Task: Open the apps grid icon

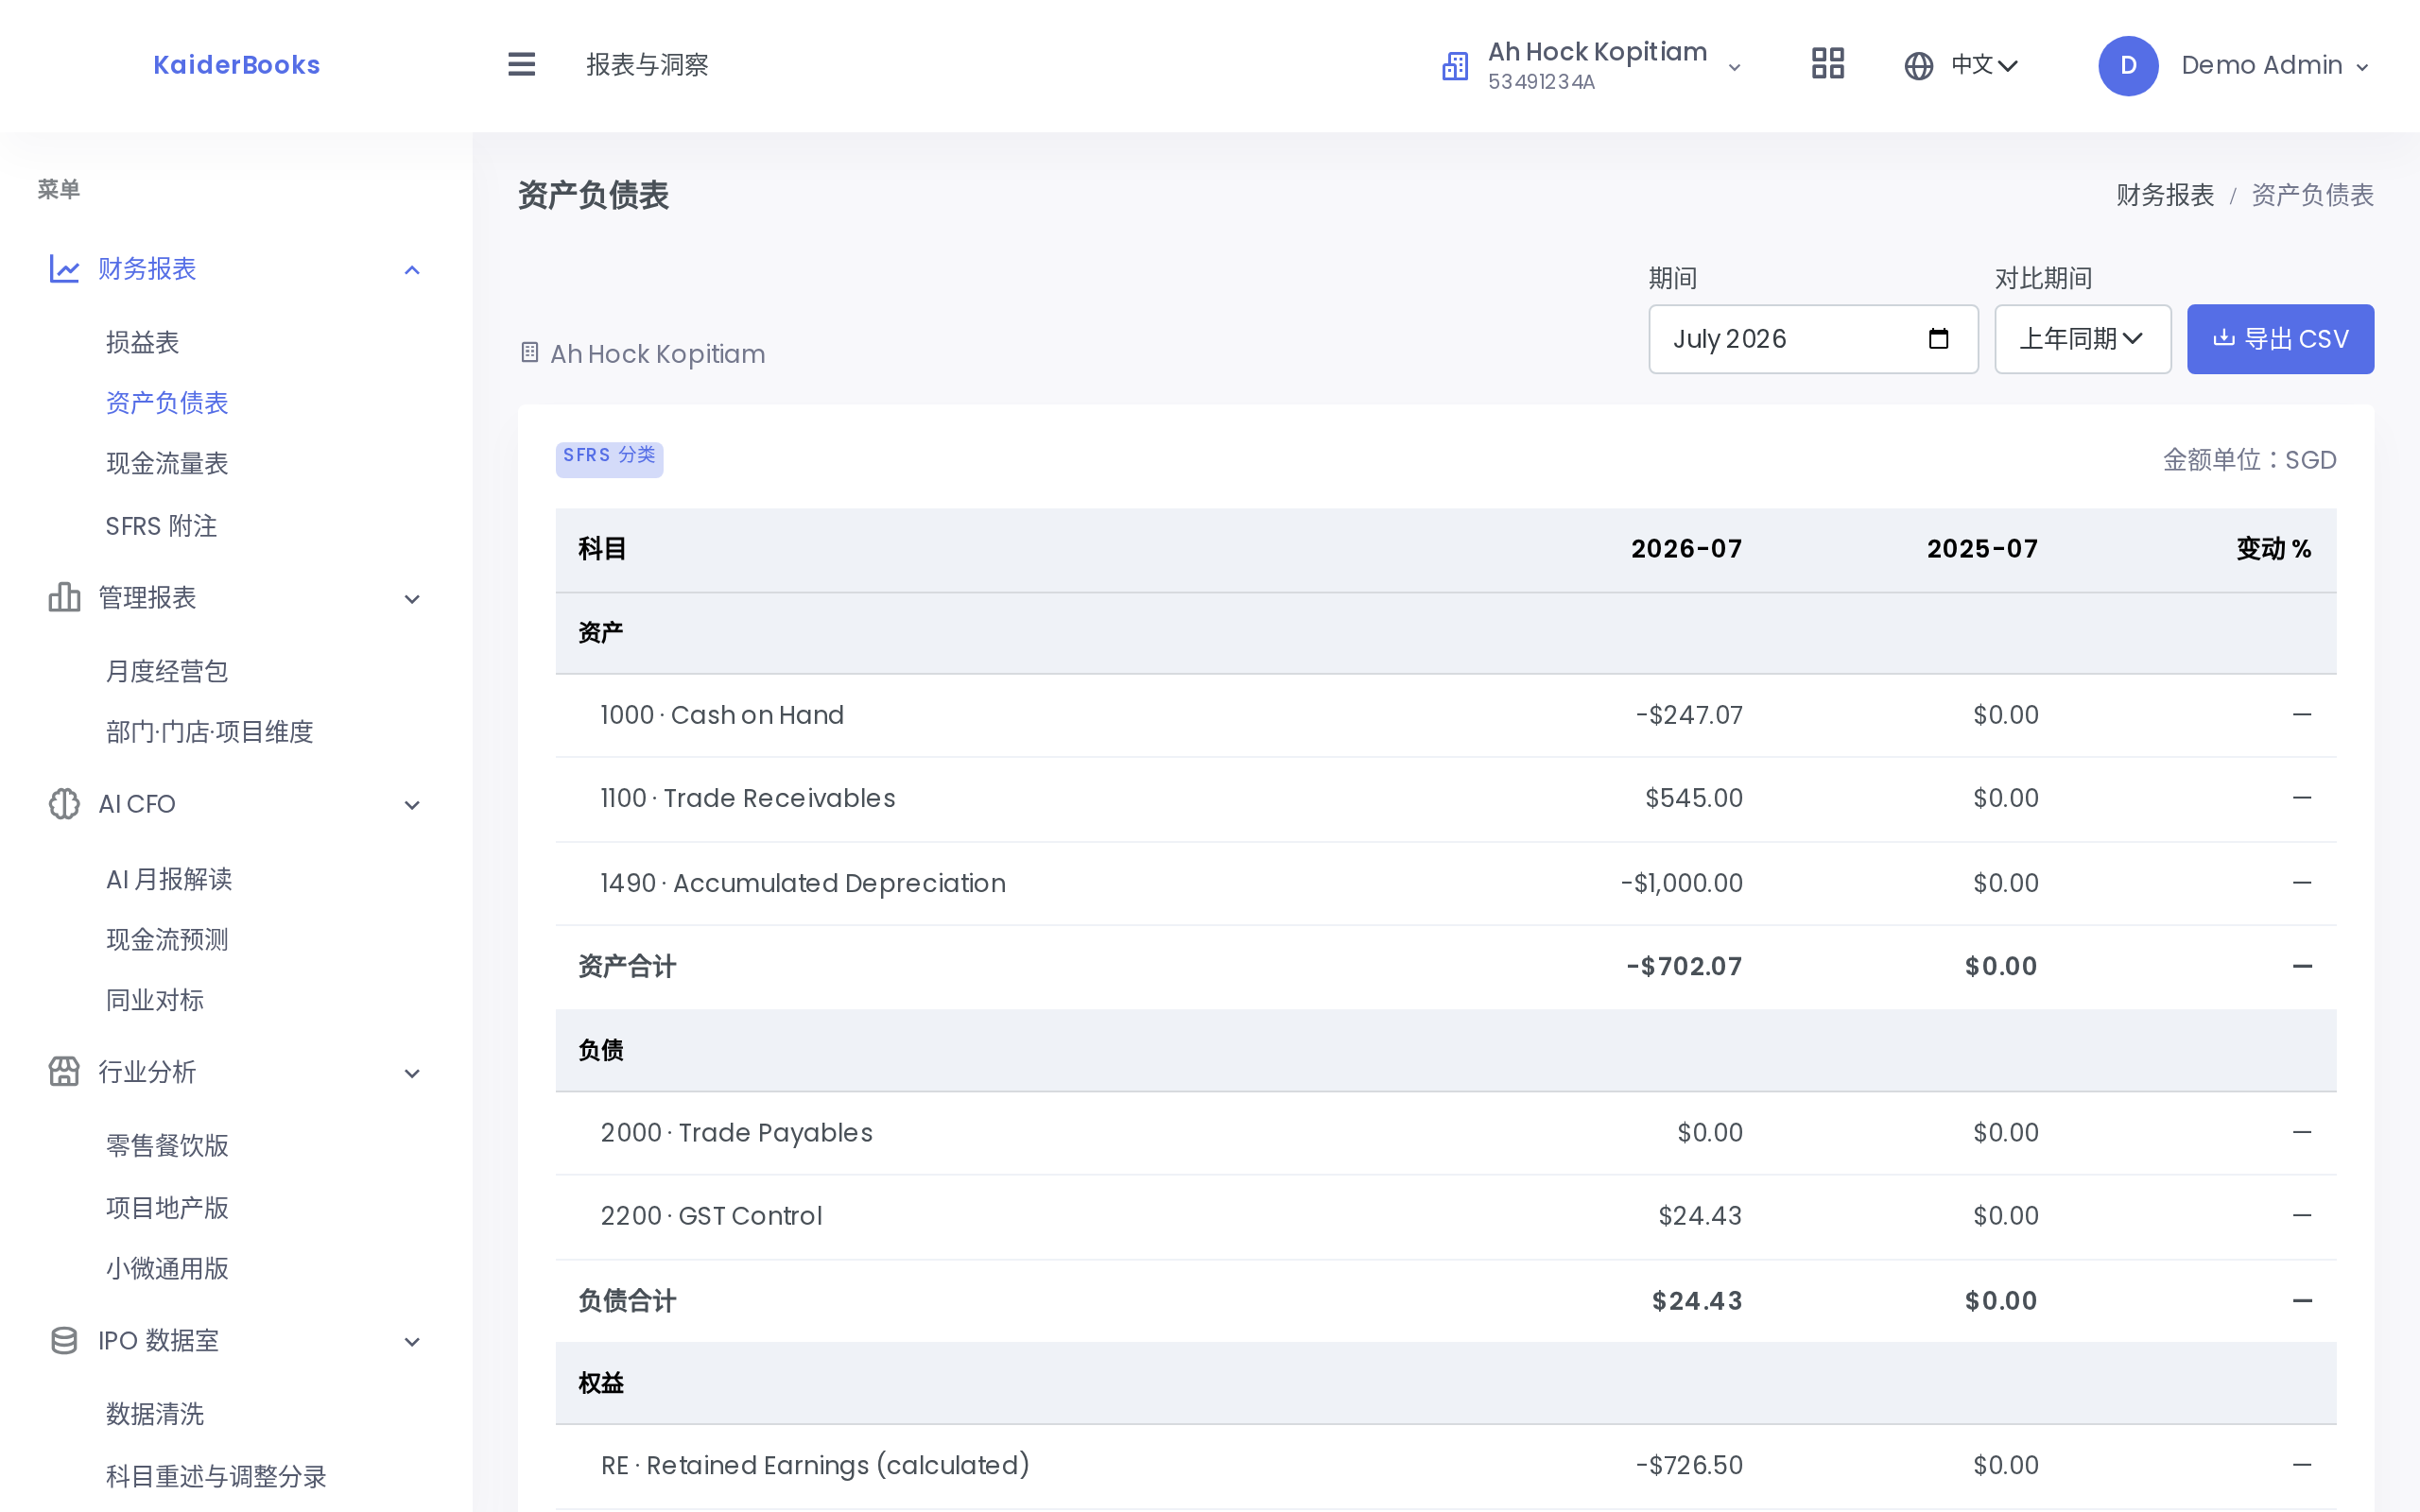Action: [1827, 64]
